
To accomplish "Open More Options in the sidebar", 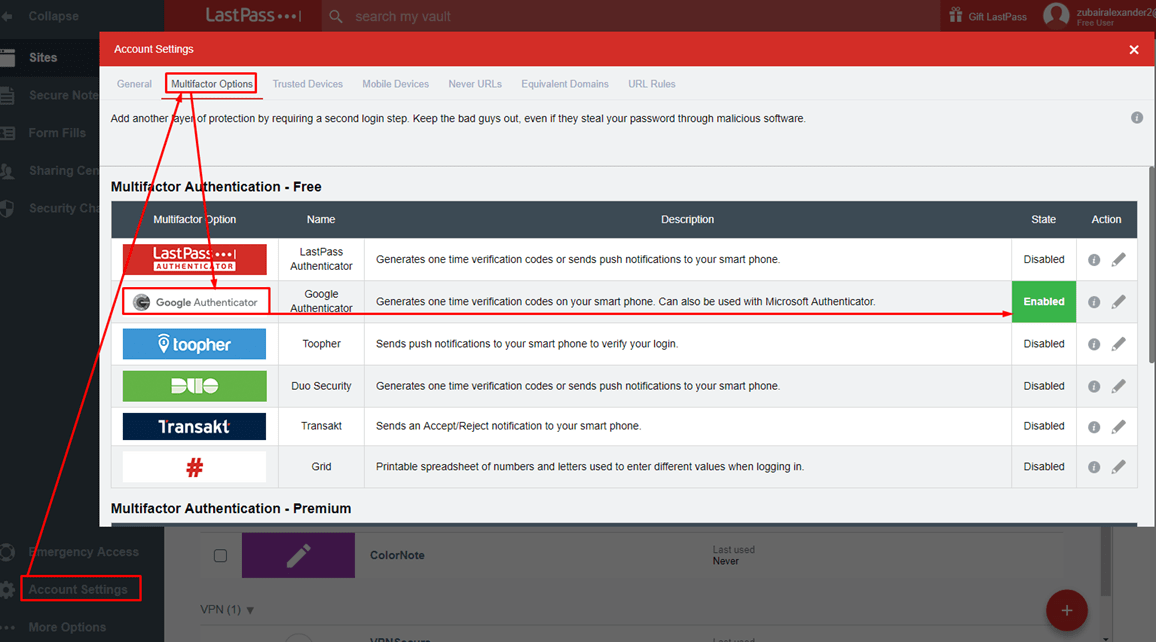I will [67, 627].
